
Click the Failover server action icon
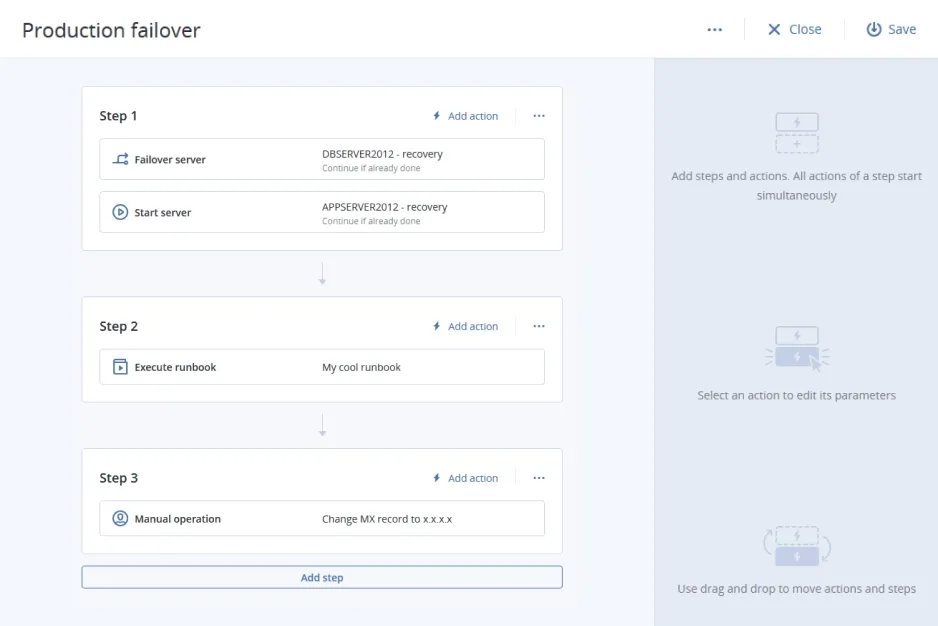click(120, 159)
